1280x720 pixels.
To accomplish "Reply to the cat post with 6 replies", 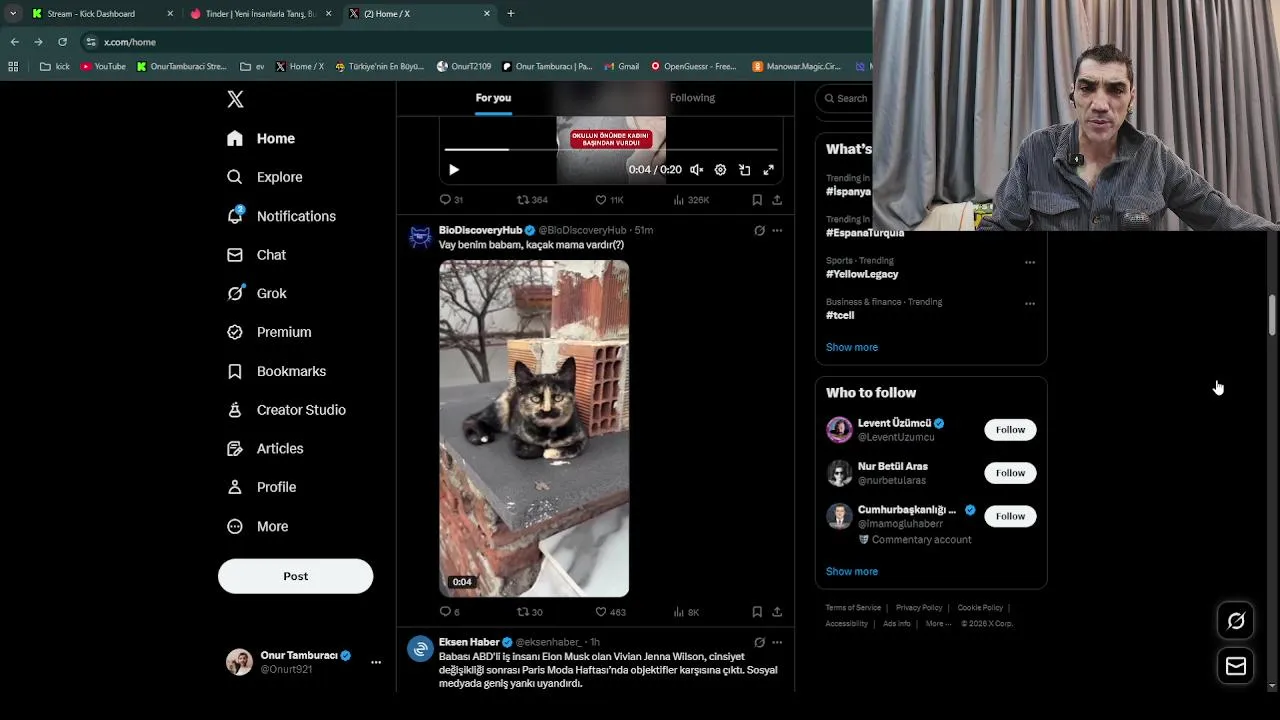I will pyautogui.click(x=450, y=612).
